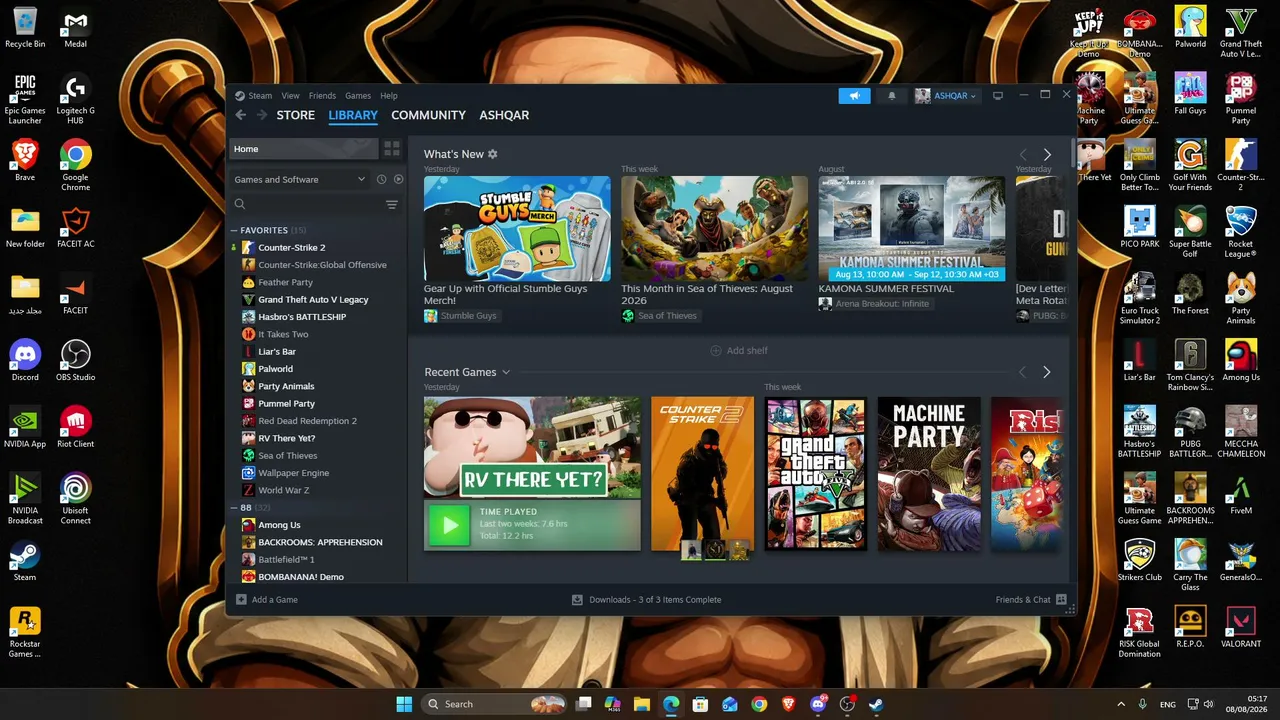Select the Home button in library sidebar
The height and width of the screenshot is (720, 1280).
pos(304,149)
